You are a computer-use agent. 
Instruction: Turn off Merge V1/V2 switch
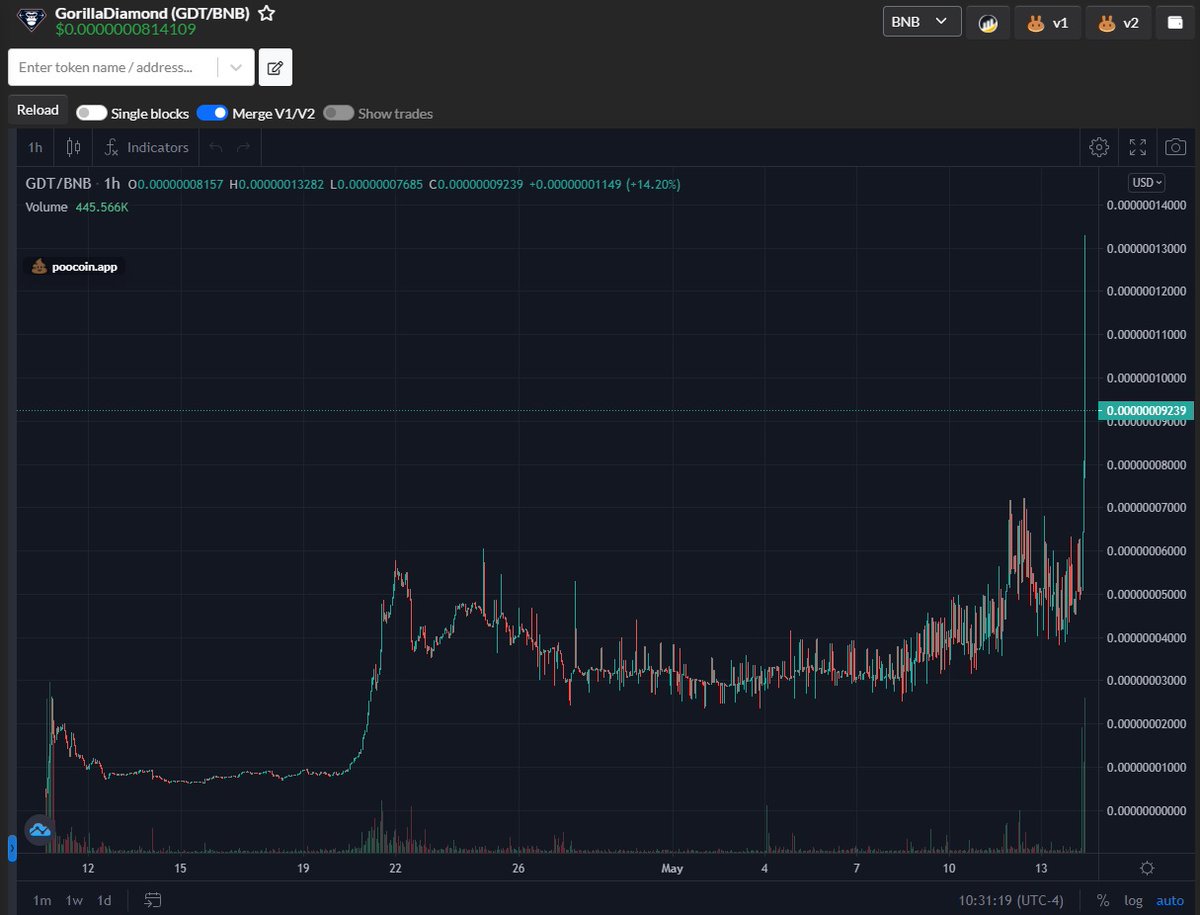point(212,113)
